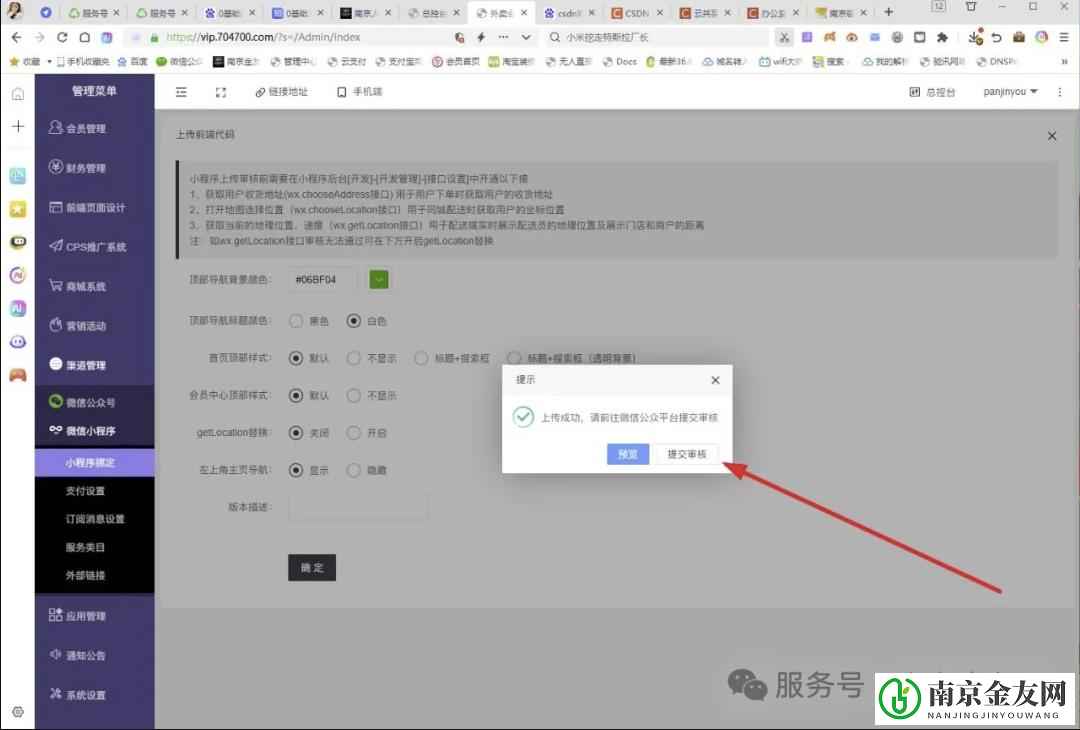
Task: Choose 不显示 for homepage top style
Action: 354,358
